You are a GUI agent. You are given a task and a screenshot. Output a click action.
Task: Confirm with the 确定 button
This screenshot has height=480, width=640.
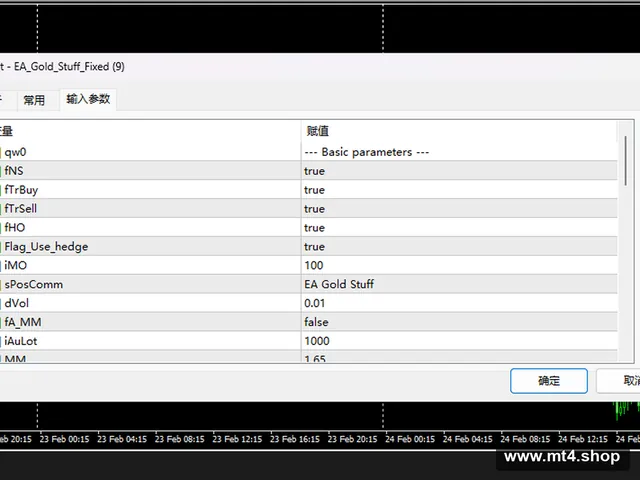point(549,381)
